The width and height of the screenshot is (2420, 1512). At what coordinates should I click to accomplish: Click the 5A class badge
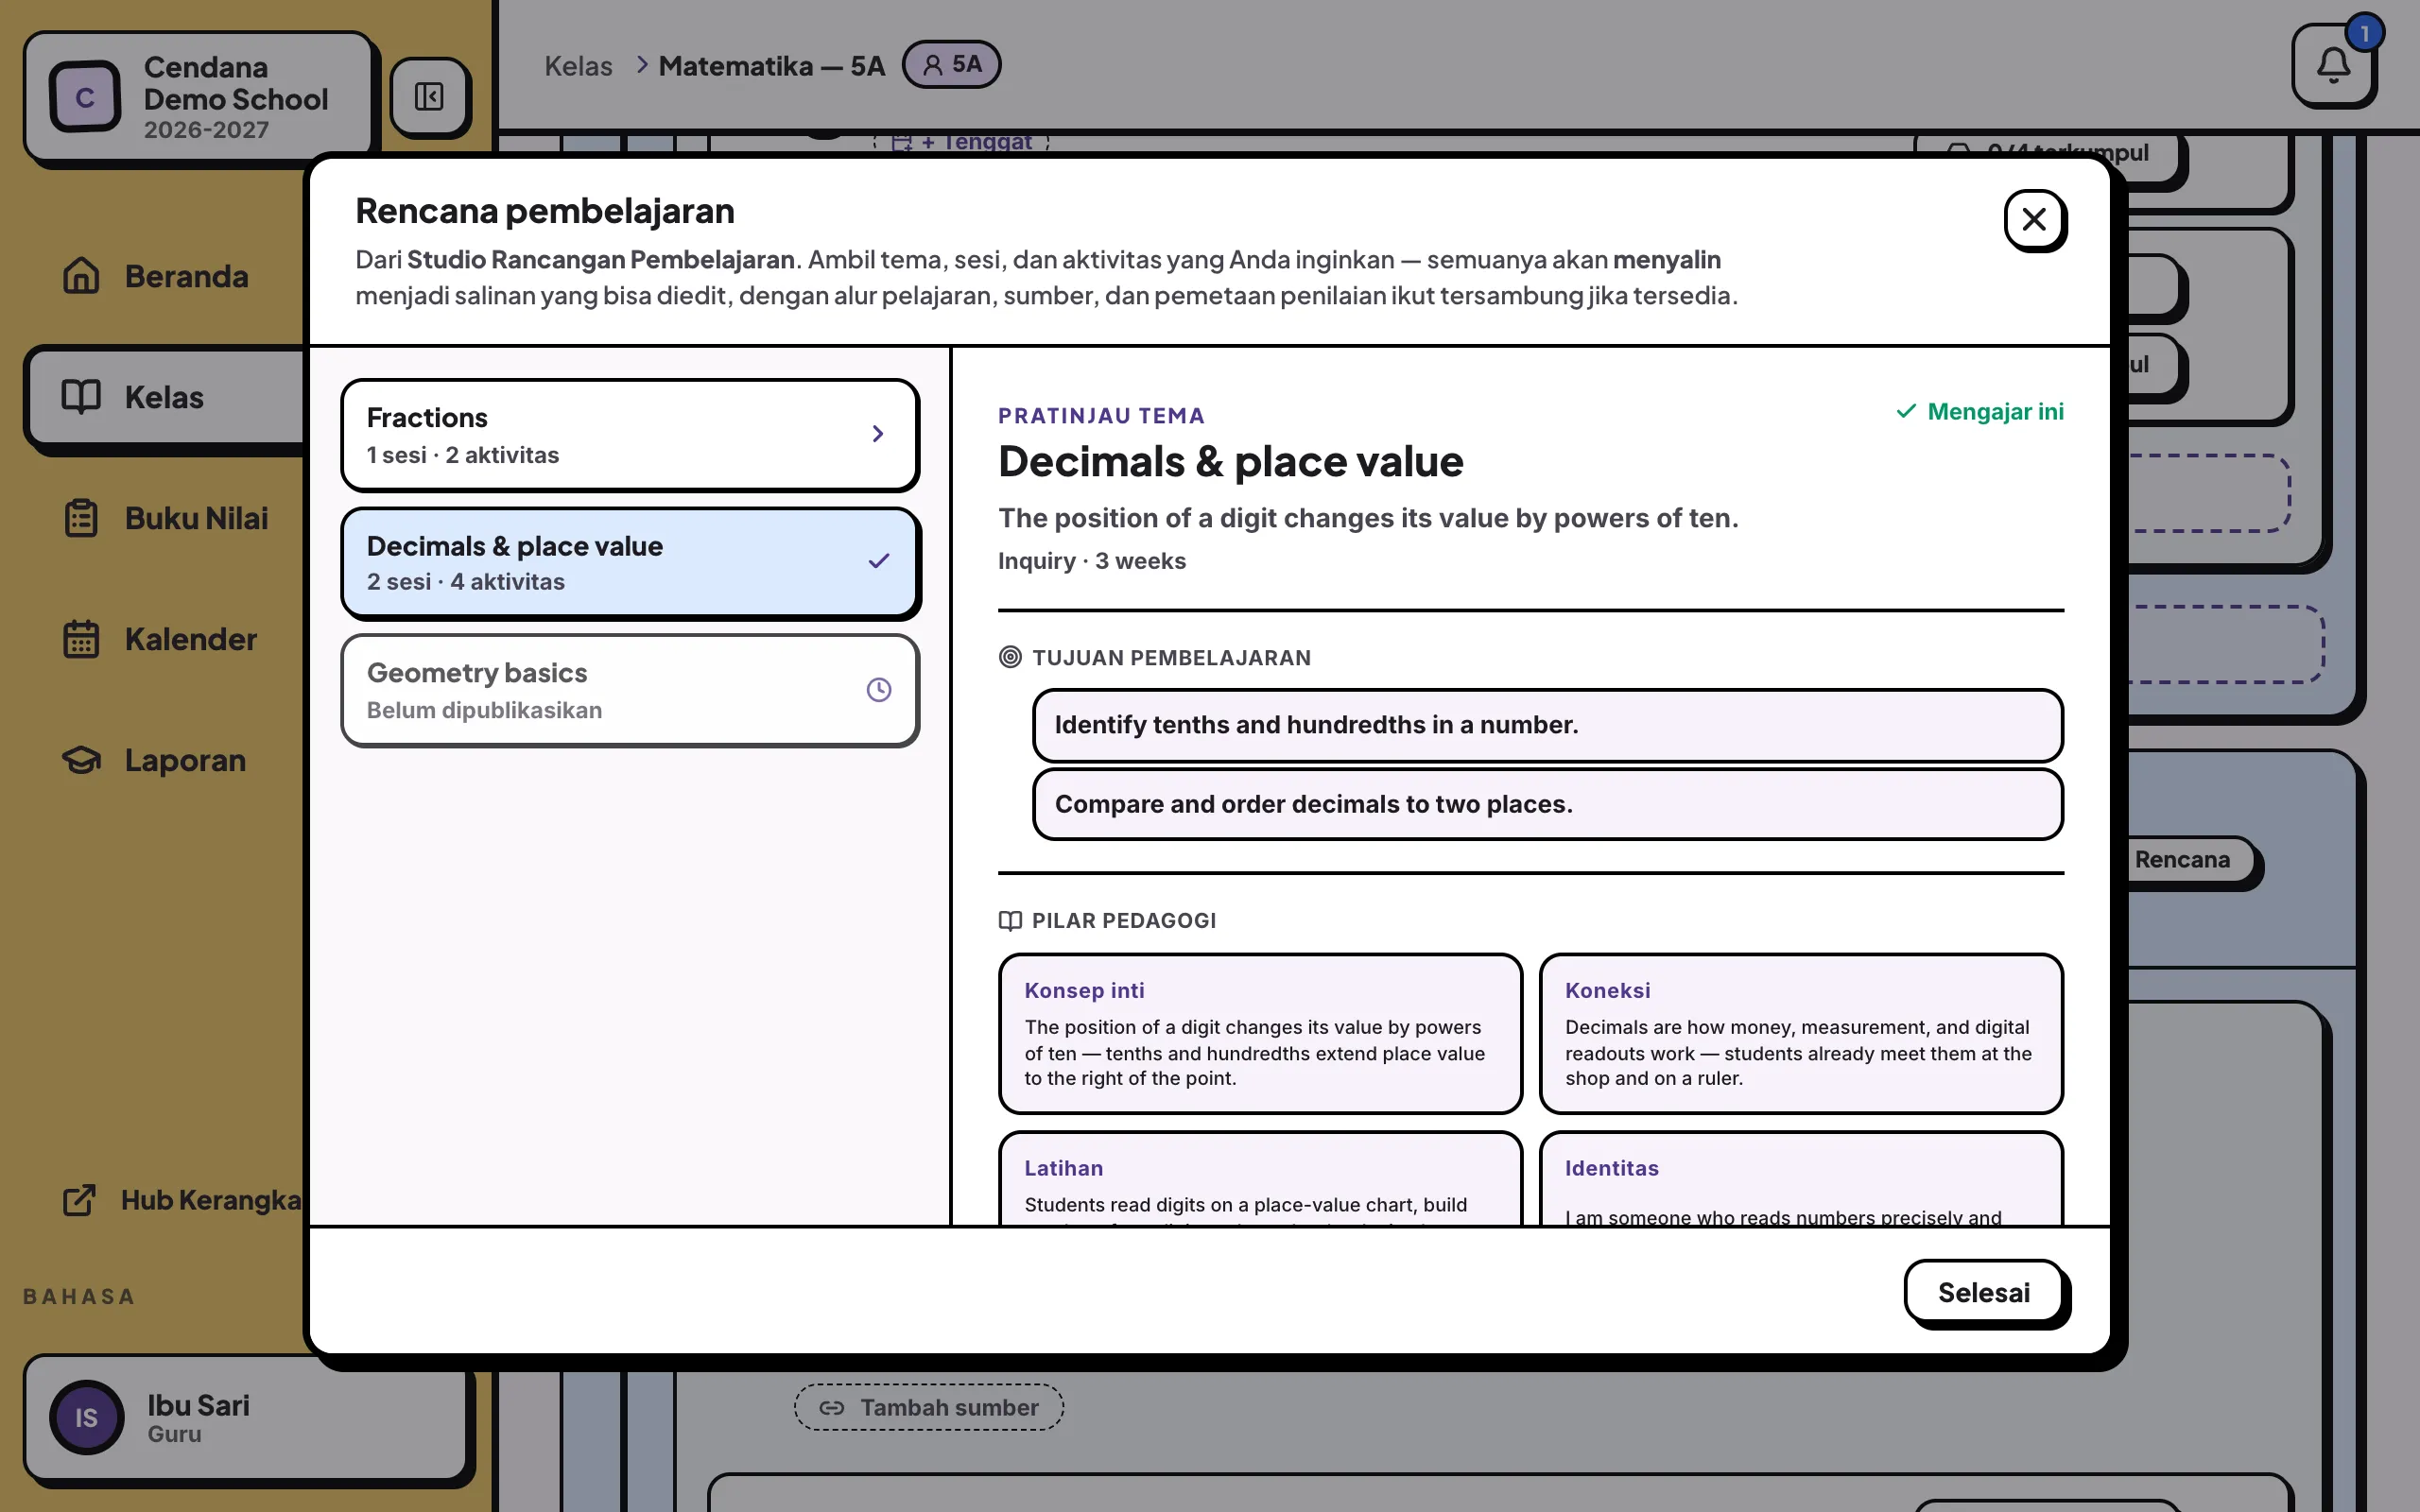[950, 64]
